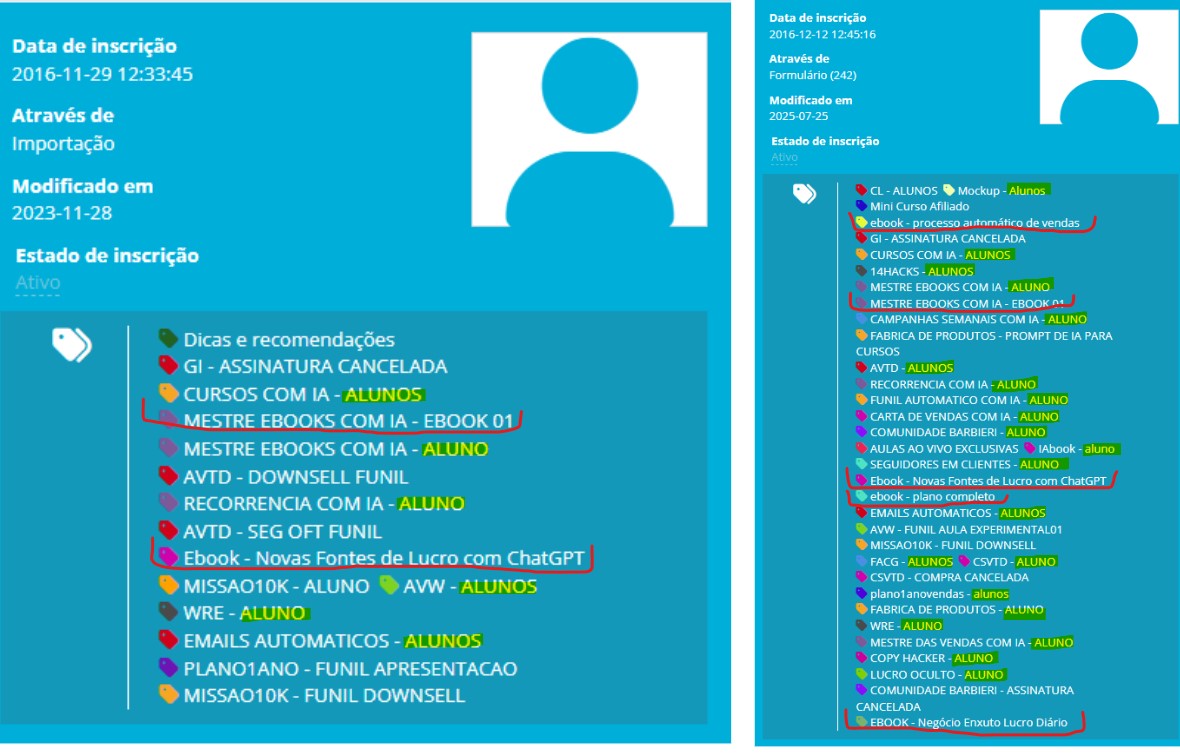Click green tag icon of EBOOK - Negócio Enxuto Lucro Diário
1180x756 pixels.
tap(862, 721)
